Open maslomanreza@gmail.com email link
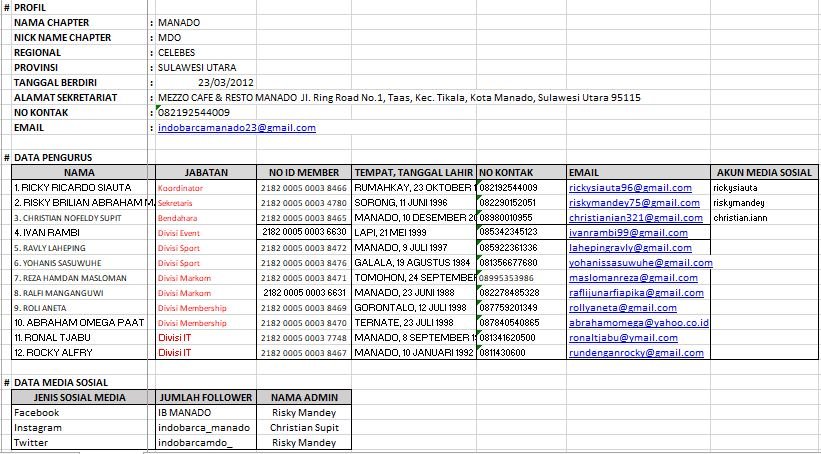Viewport: 821px width, 454px height. [634, 278]
